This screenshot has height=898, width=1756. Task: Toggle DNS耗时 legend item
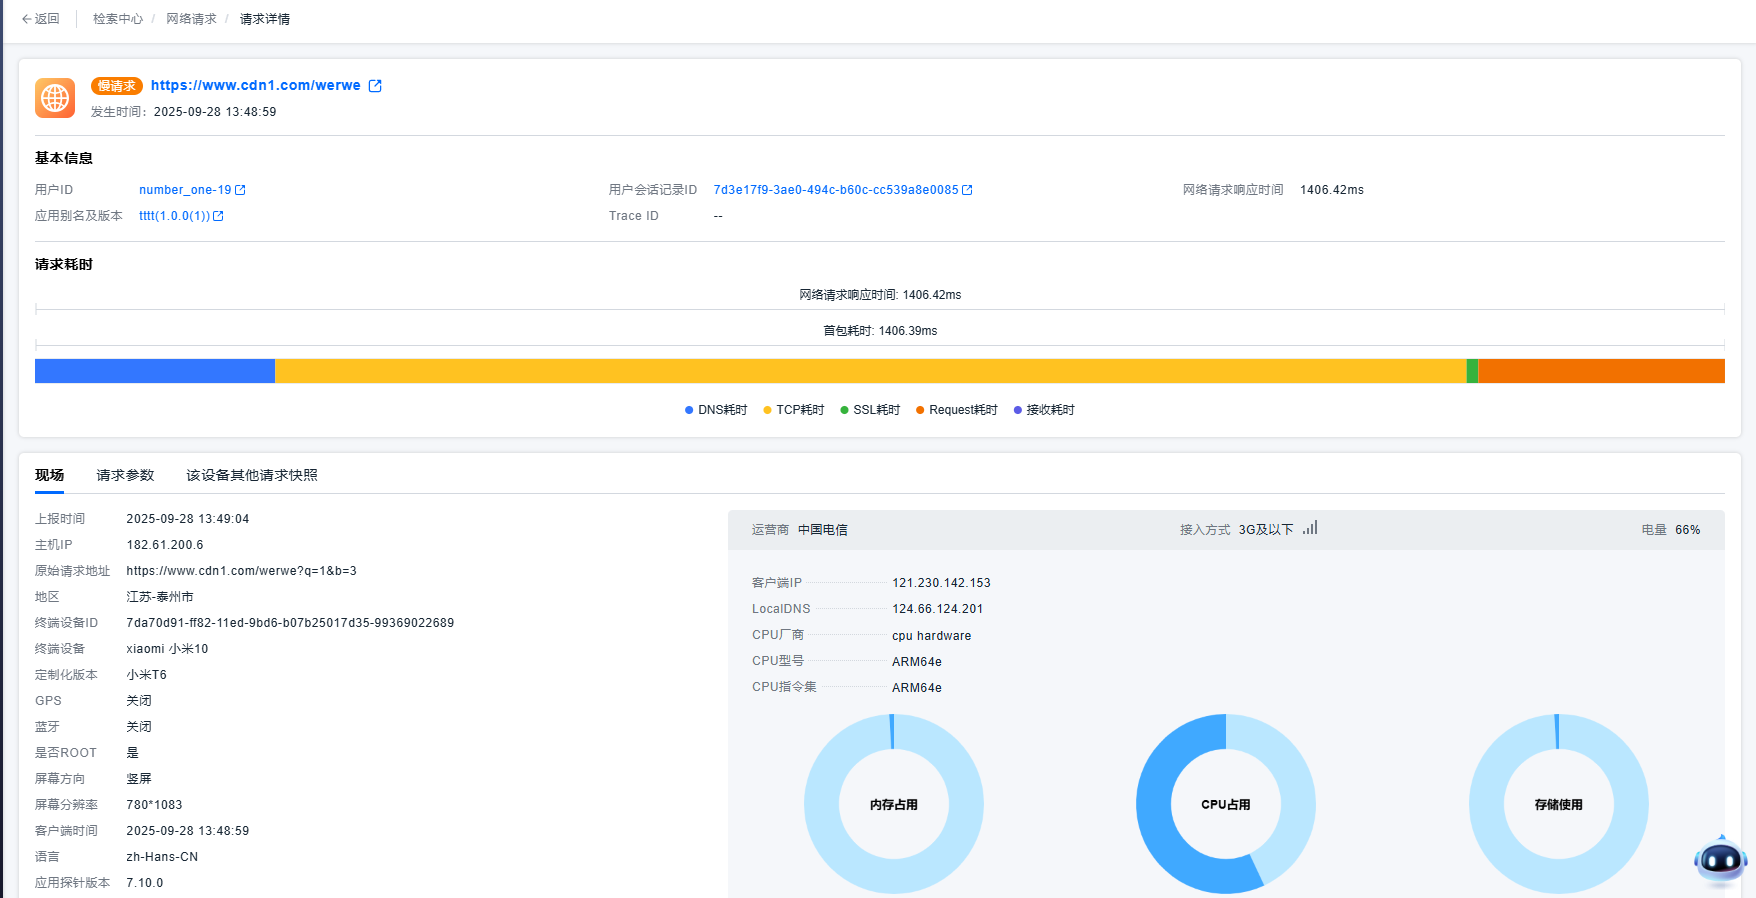click(x=716, y=410)
